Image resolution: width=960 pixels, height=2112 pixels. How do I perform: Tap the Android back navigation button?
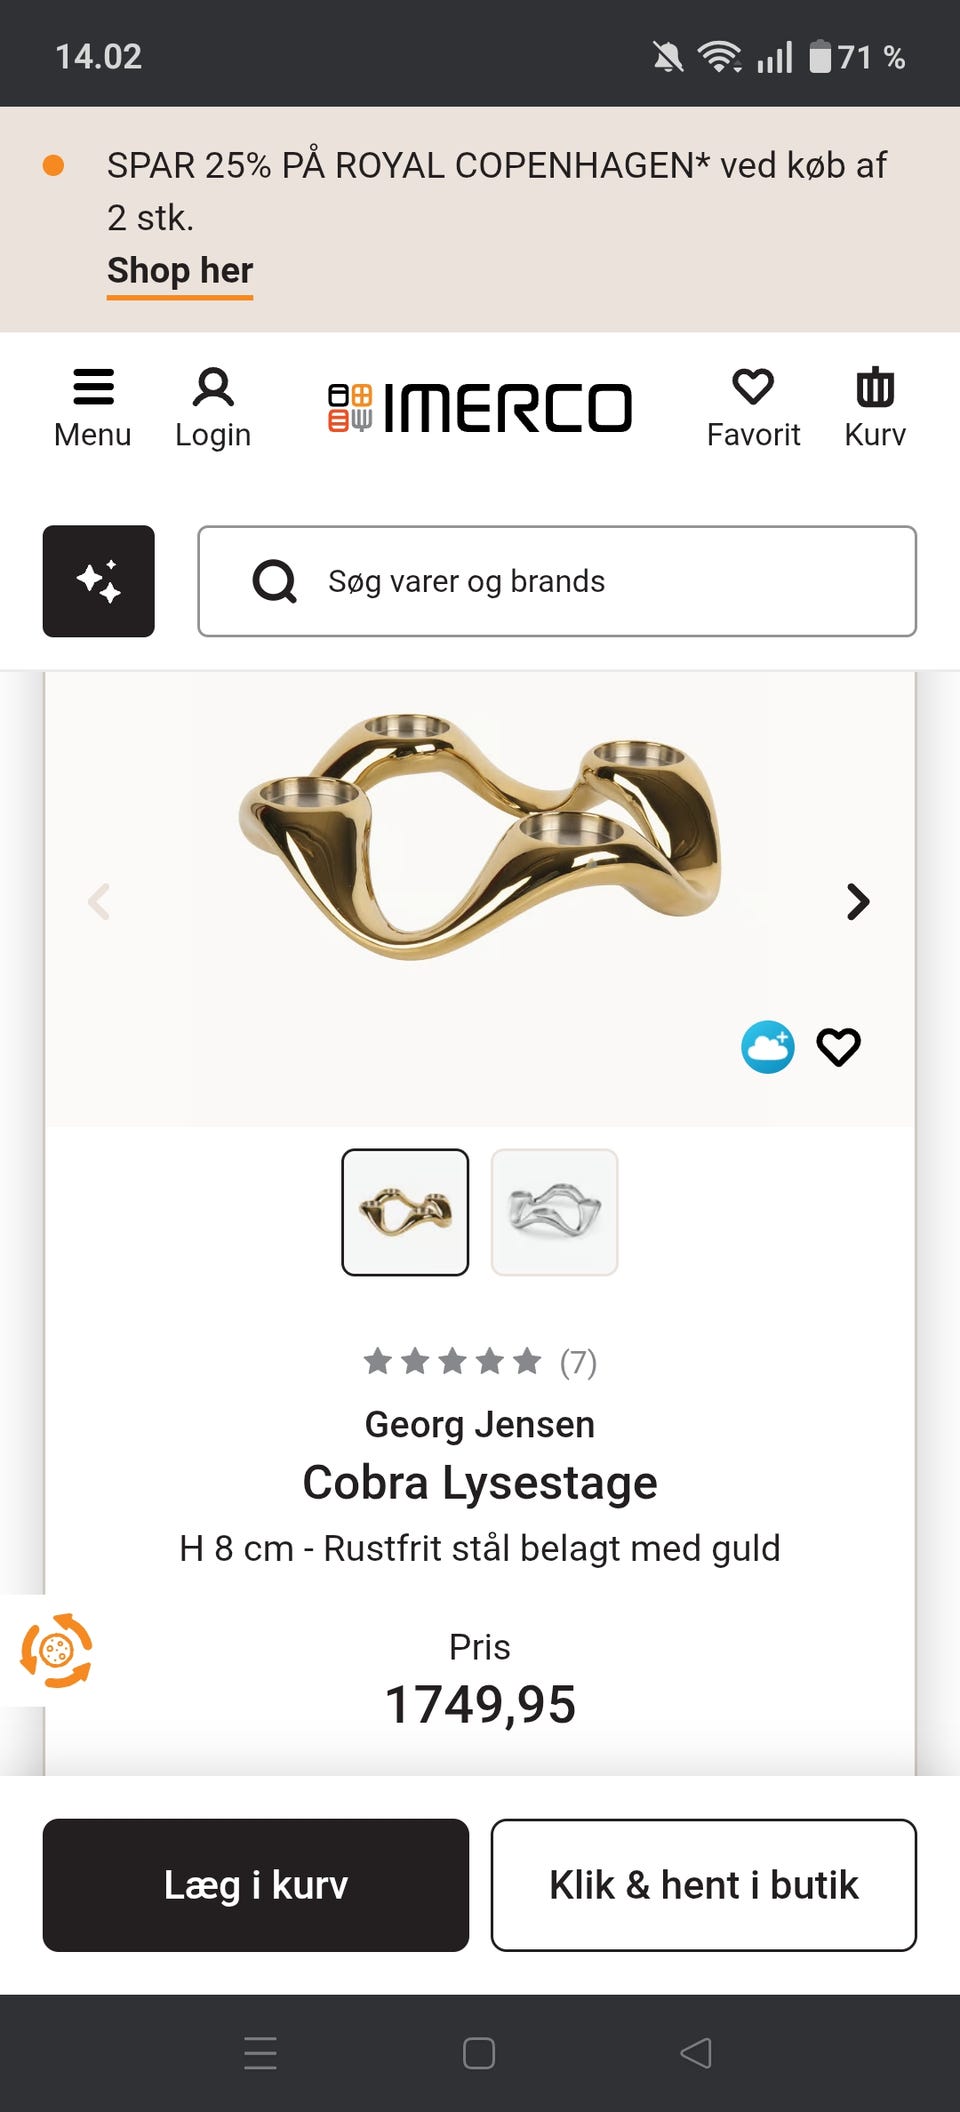point(696,2053)
